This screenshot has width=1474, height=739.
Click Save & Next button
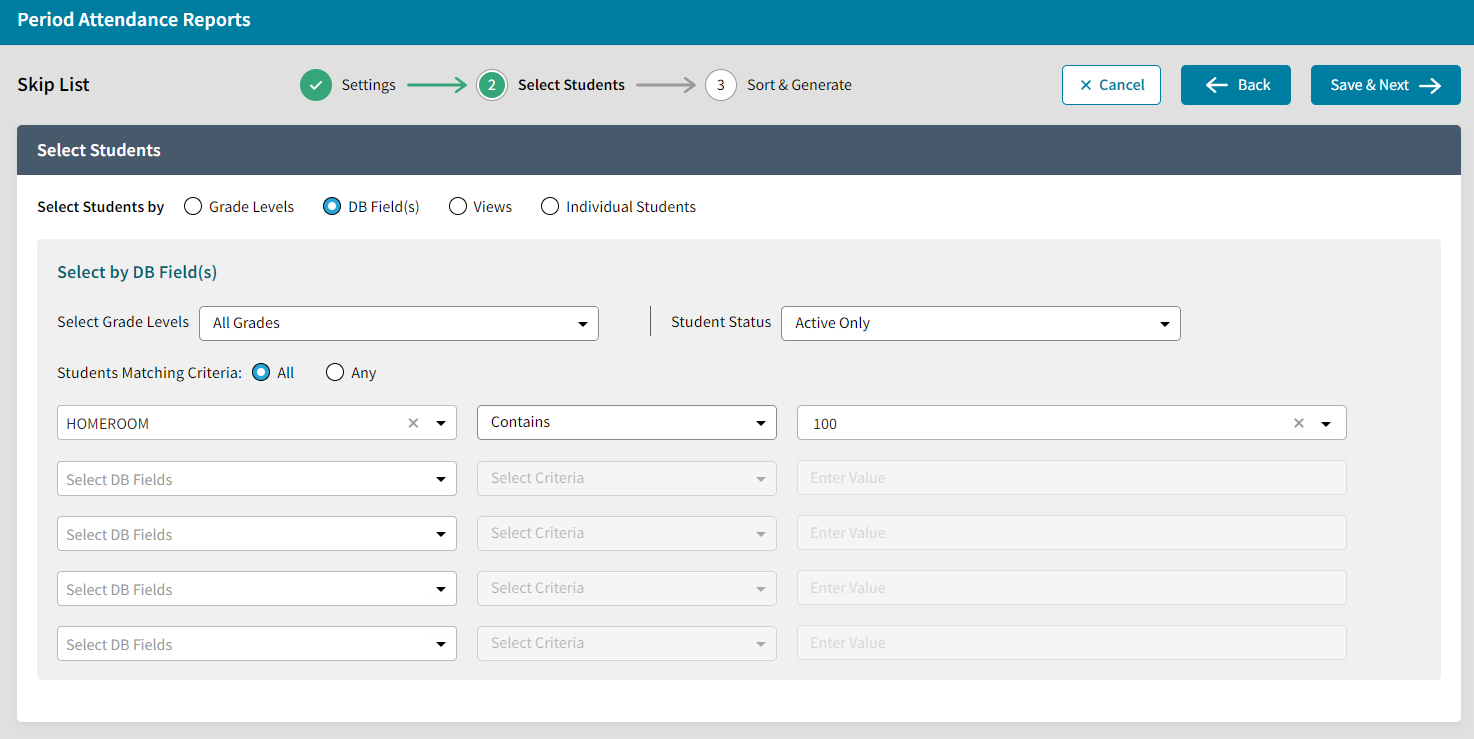[x=1386, y=85]
